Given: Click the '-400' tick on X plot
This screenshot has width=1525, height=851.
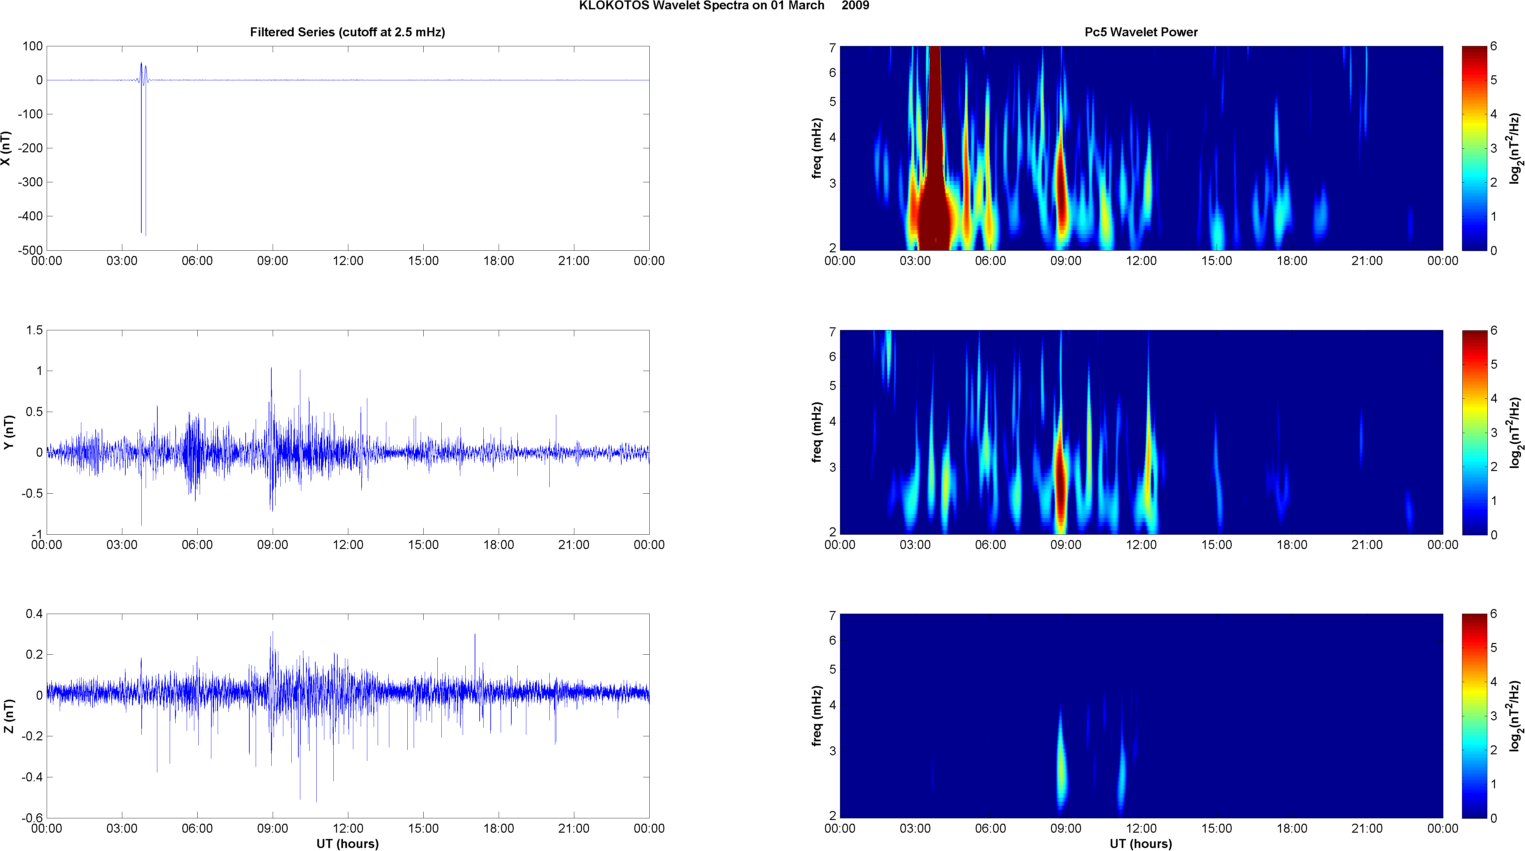Looking at the screenshot, I should click(30, 216).
